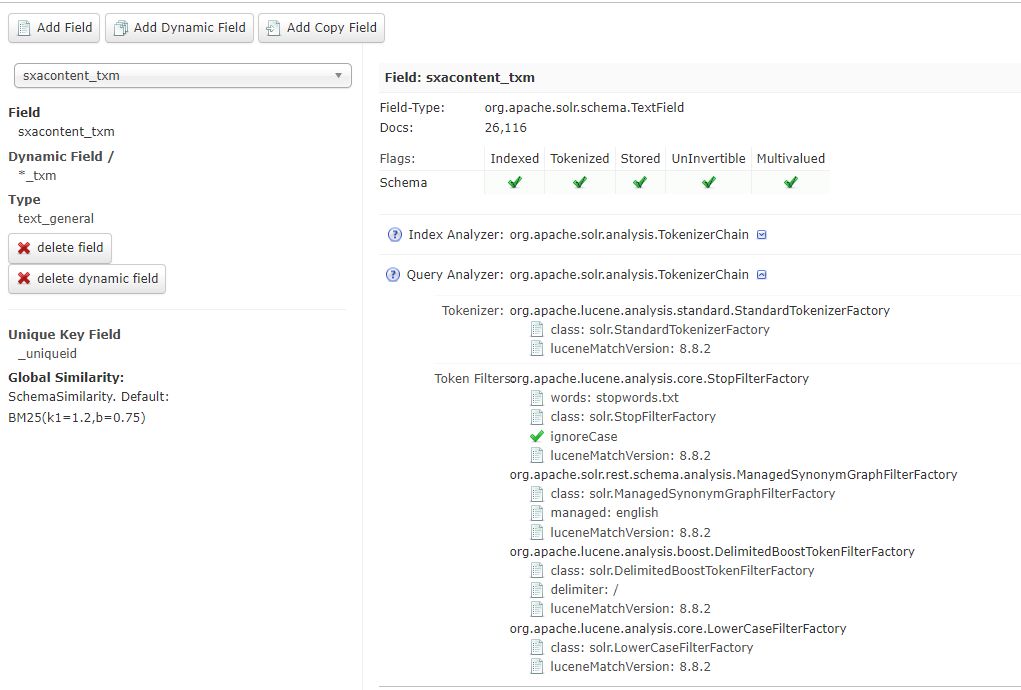Click the Indexed flag checkmark
The height and width of the screenshot is (690, 1021).
(x=514, y=182)
